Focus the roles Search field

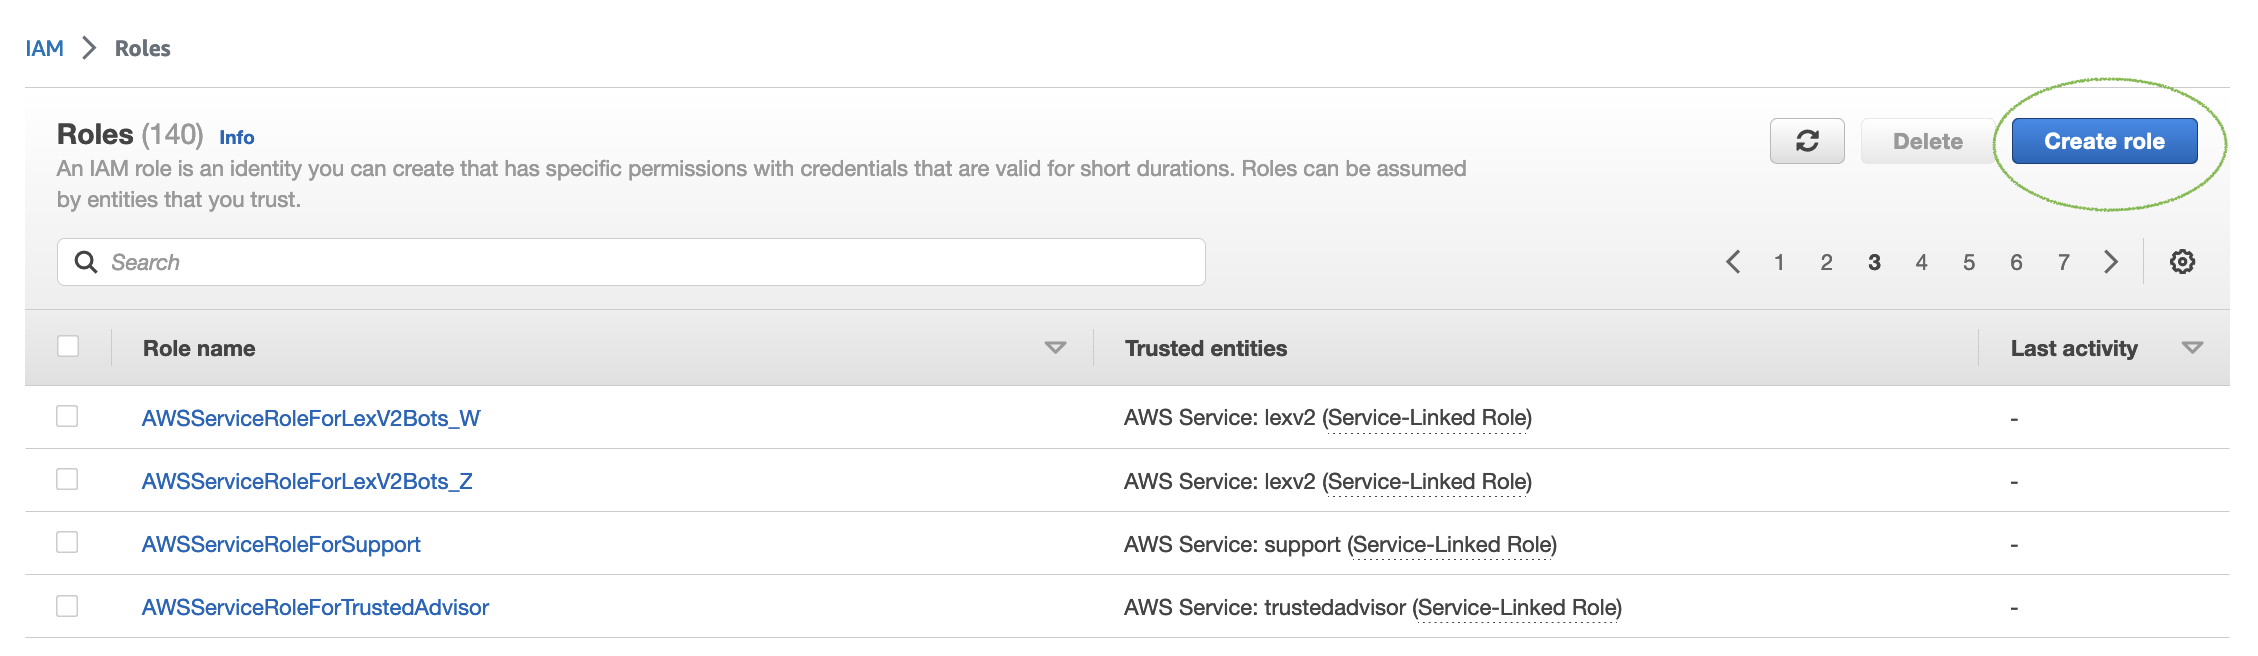pyautogui.click(x=631, y=262)
